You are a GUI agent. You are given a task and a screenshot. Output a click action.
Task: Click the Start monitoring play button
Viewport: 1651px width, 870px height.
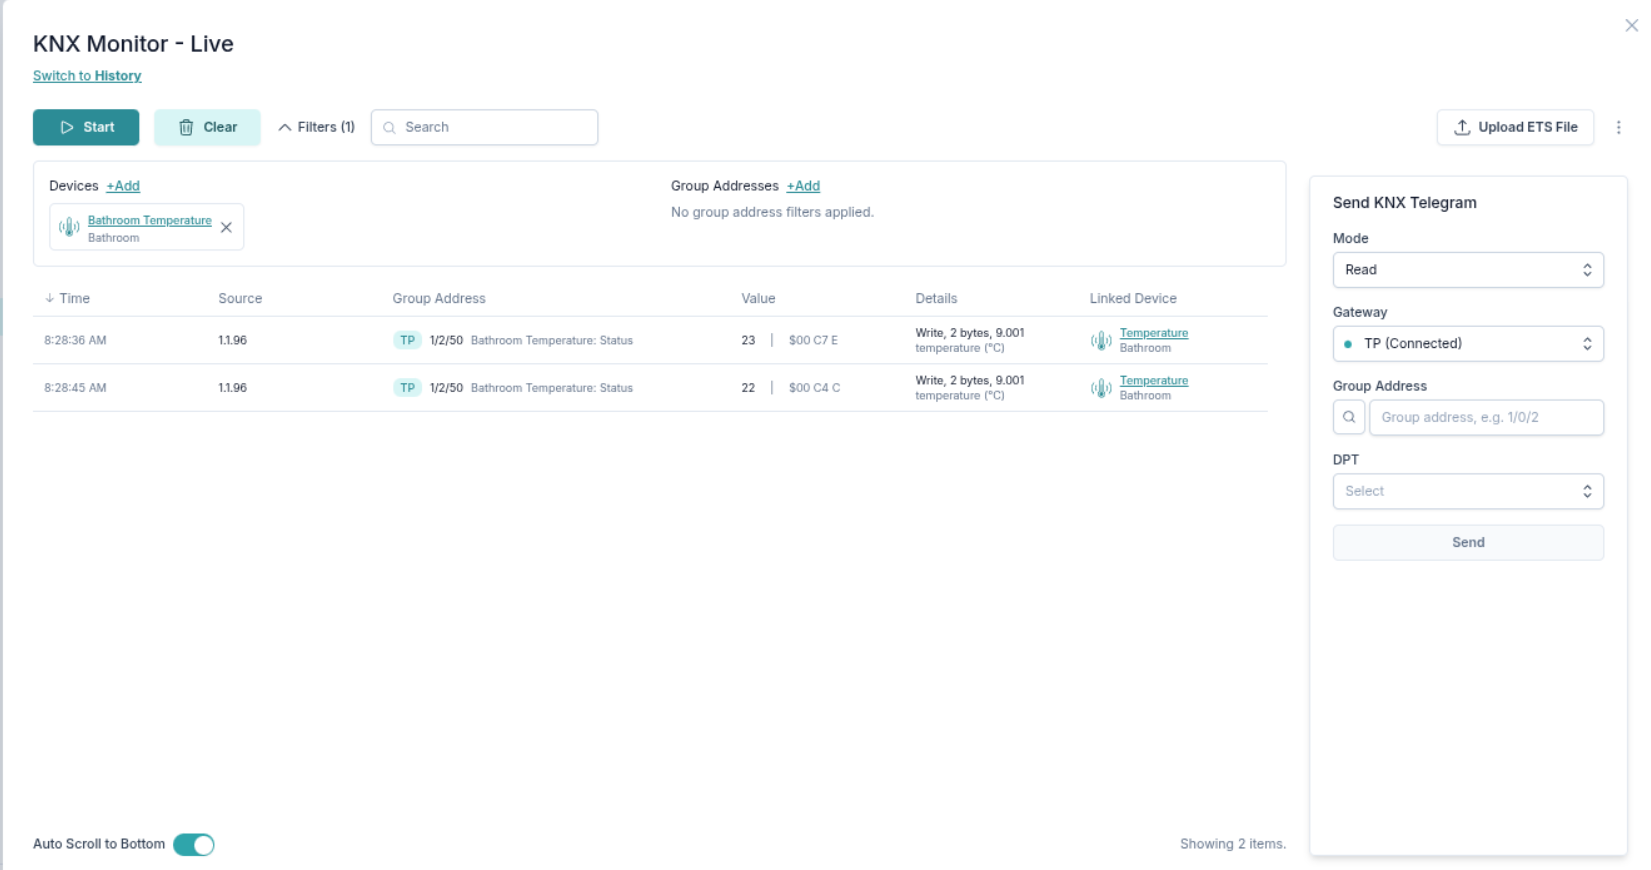pos(86,127)
